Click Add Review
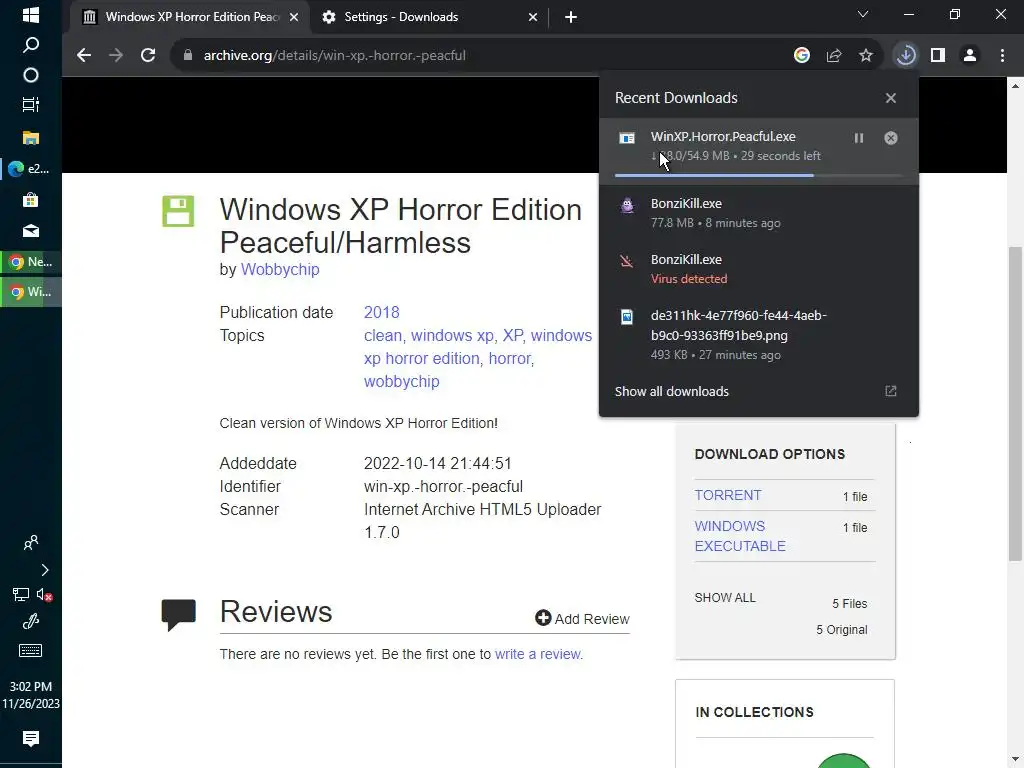The height and width of the screenshot is (768, 1024). click(x=582, y=618)
